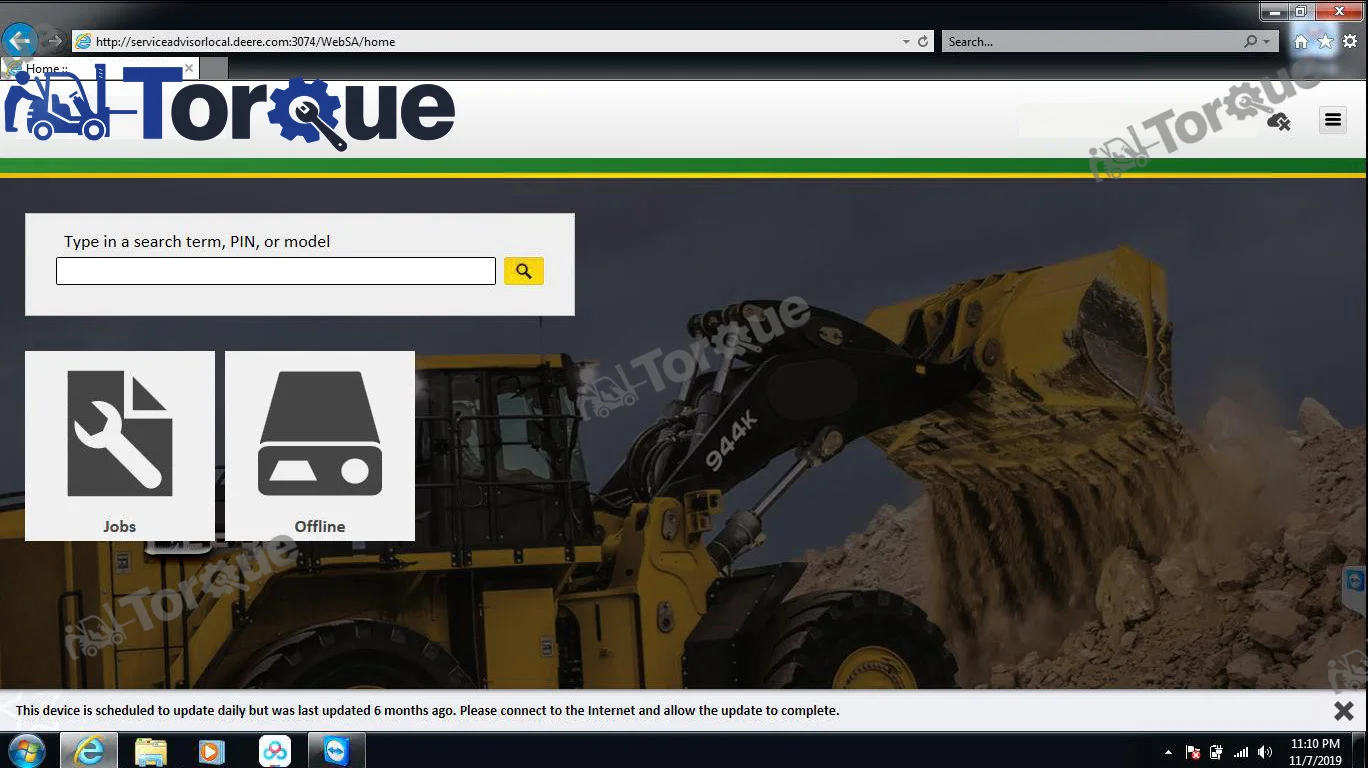Open the address bar history dropdown
Viewport: 1368px width, 768px height.
pyautogui.click(x=906, y=42)
